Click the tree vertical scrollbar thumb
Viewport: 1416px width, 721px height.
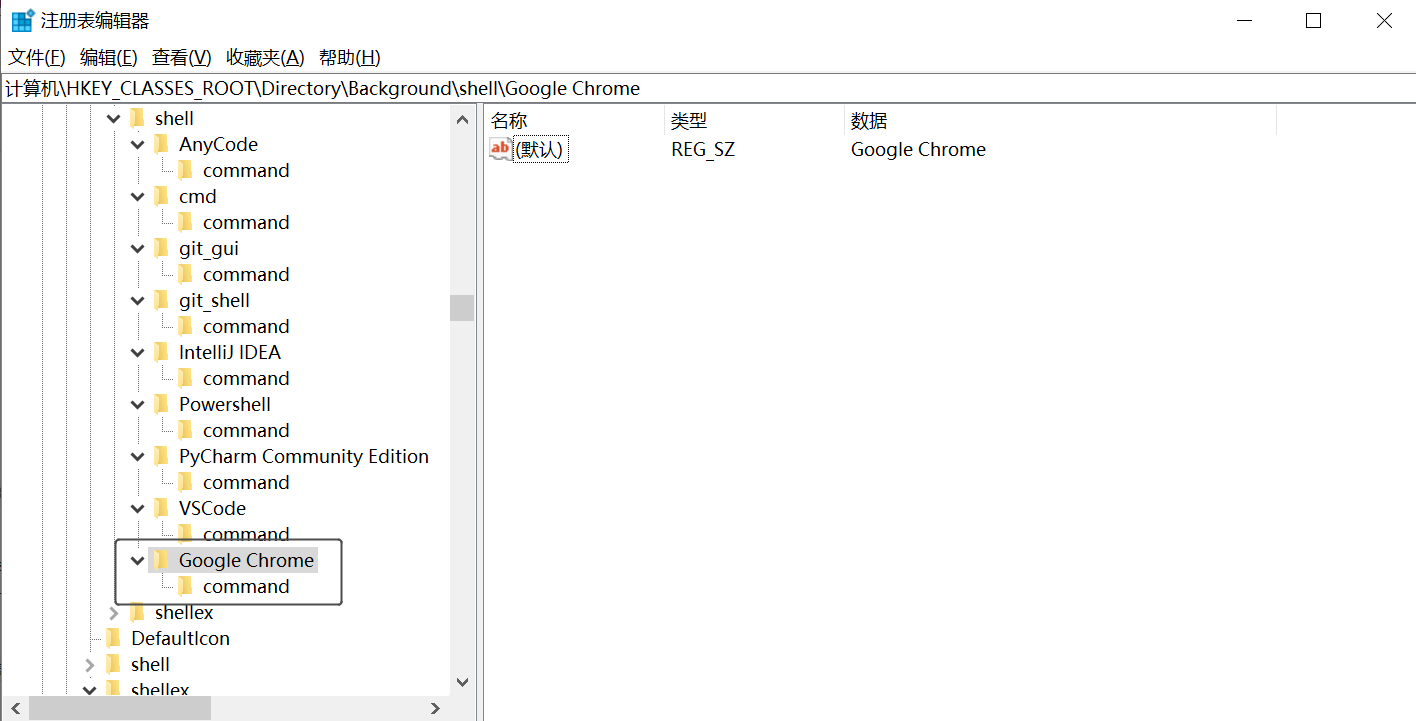point(462,308)
